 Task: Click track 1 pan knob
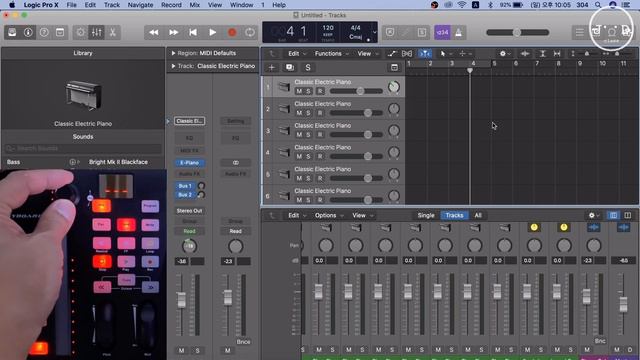[x=393, y=87]
